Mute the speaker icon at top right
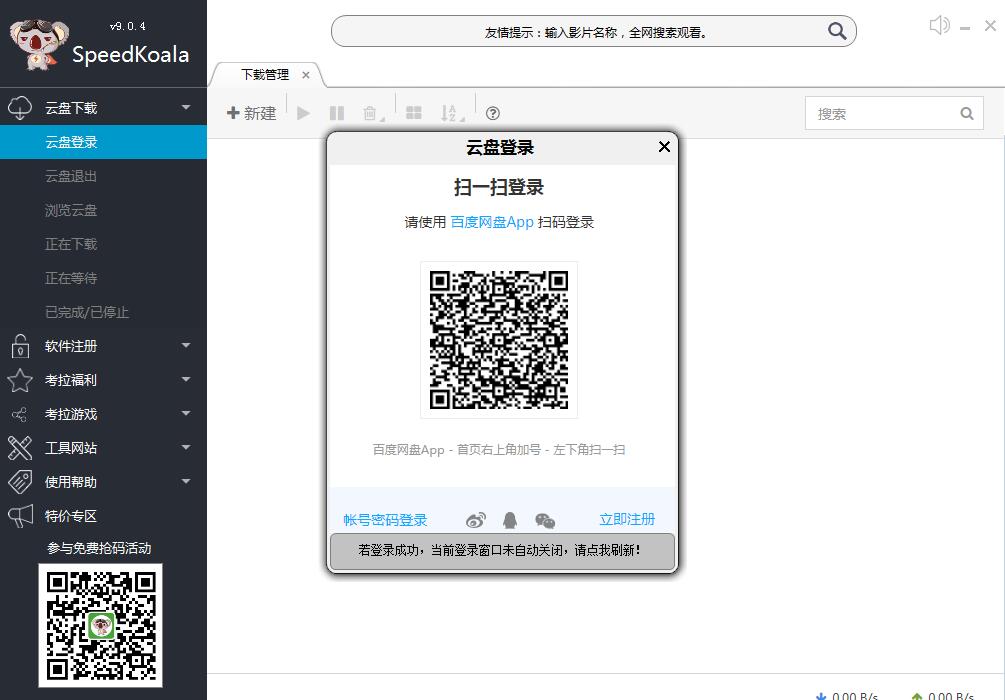The width and height of the screenshot is (1005, 700). click(938, 24)
